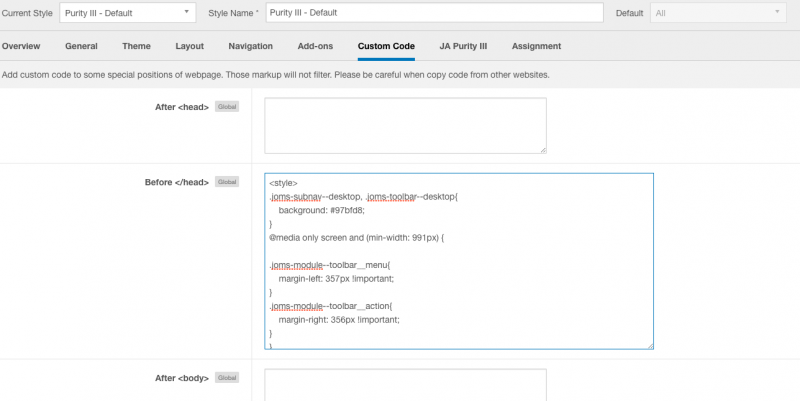Viewport: 800px width, 401px height.
Task: Click the Global badge beside After <head>
Action: point(227,107)
